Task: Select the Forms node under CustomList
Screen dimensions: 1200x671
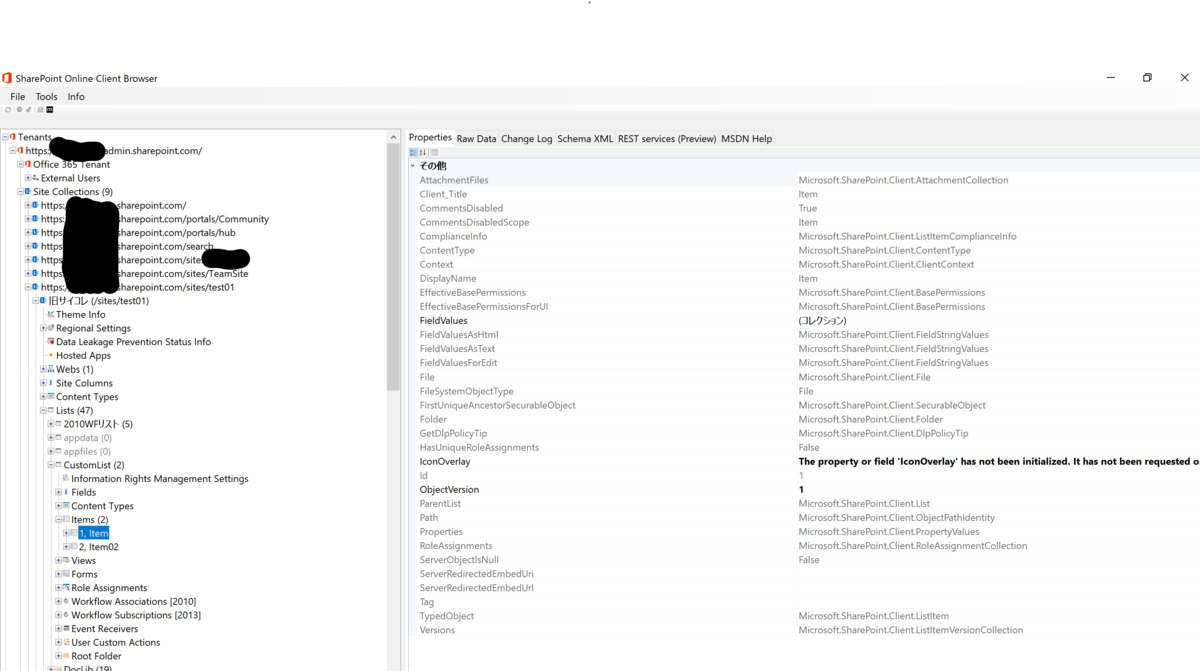Action: coord(85,574)
